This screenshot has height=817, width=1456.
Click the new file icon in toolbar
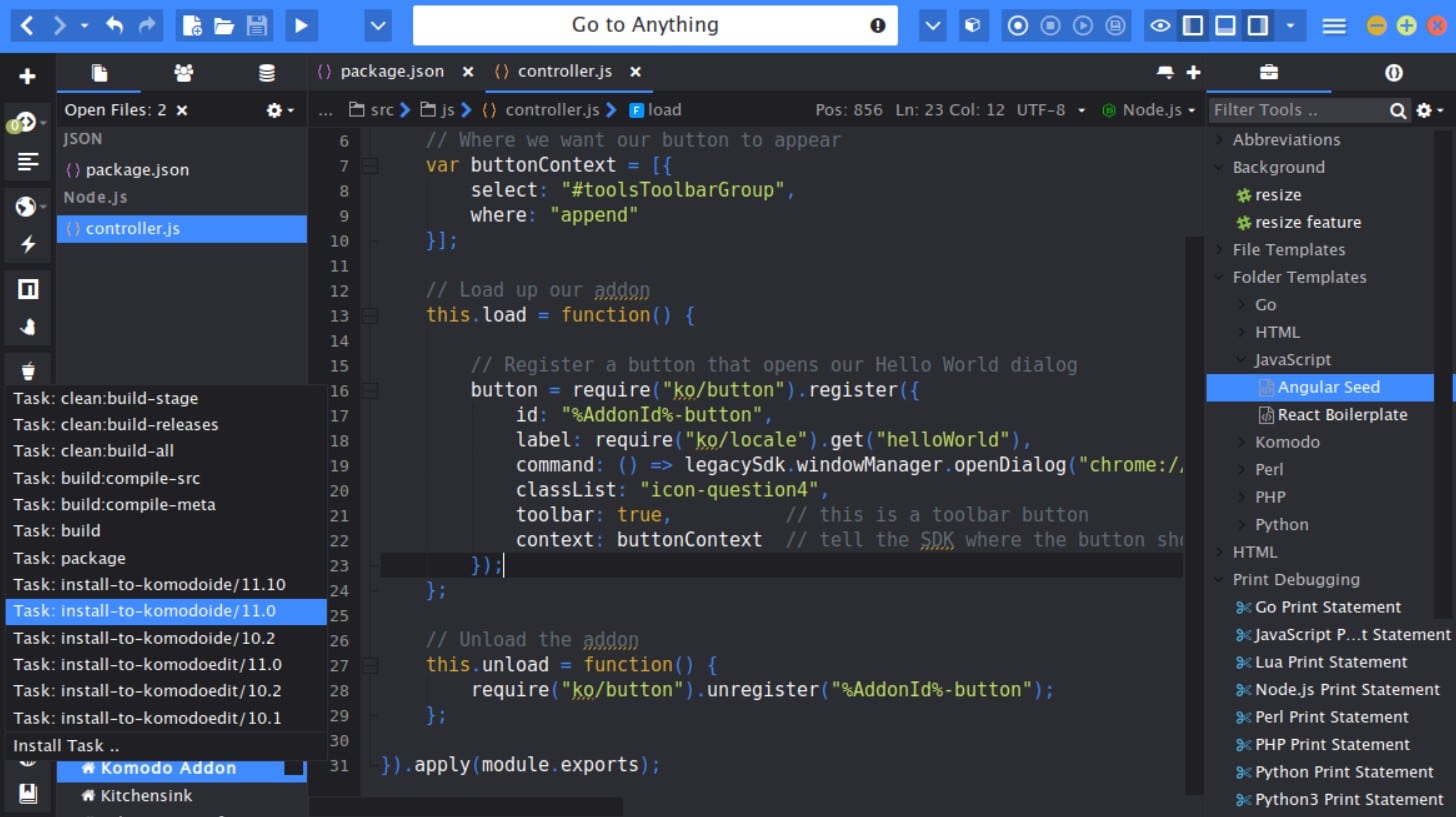190,26
